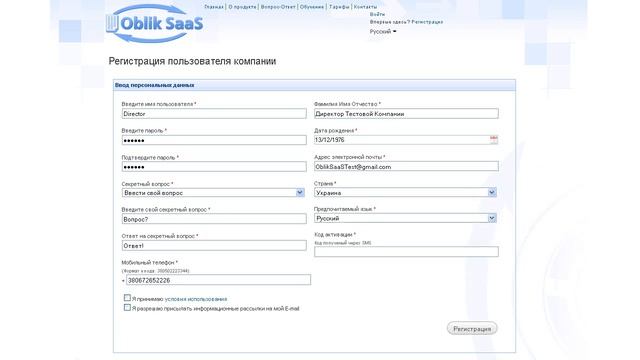This screenshot has height=360, width=640.
Task: Focus the full name field
Action: click(x=406, y=114)
